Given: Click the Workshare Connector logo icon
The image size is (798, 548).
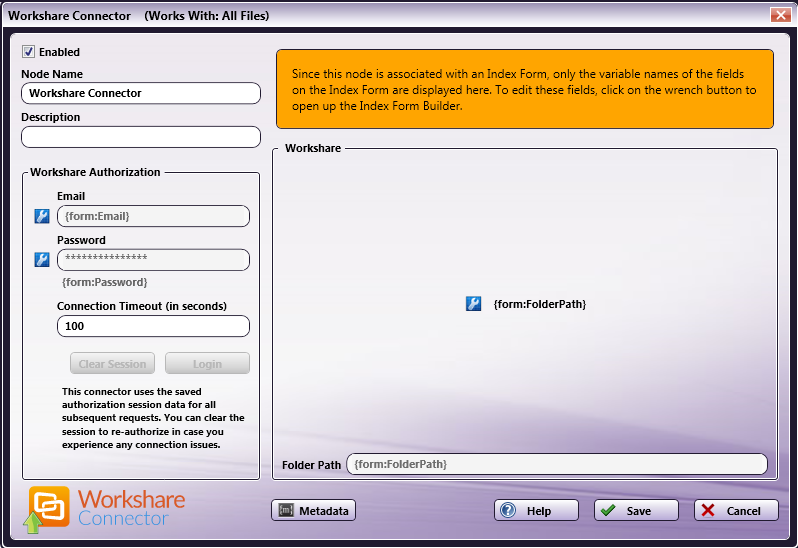Looking at the screenshot, I should coord(47,509).
